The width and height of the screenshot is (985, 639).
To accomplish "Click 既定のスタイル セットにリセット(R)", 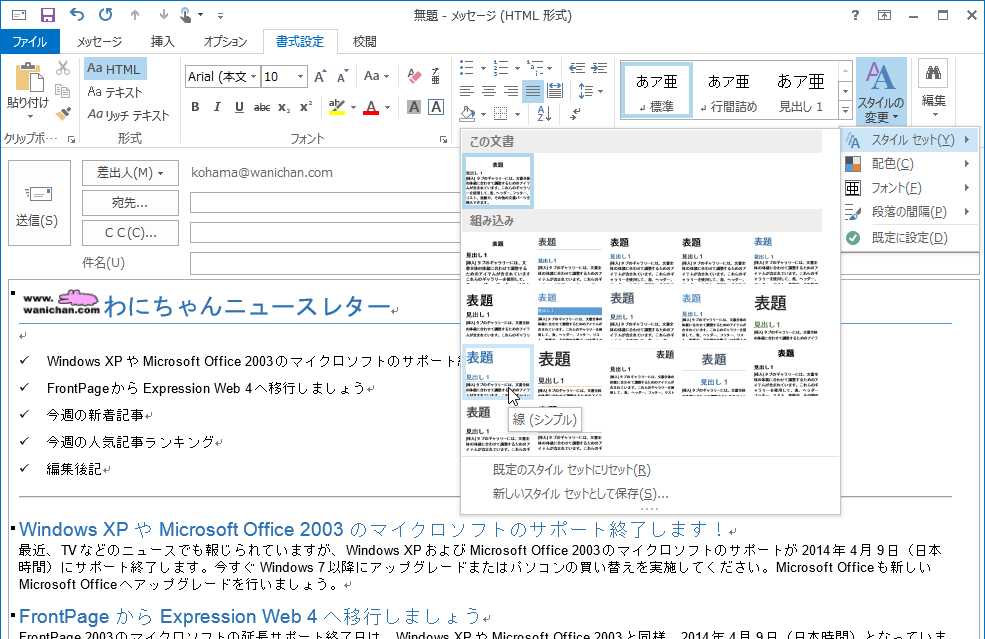I will (571, 470).
